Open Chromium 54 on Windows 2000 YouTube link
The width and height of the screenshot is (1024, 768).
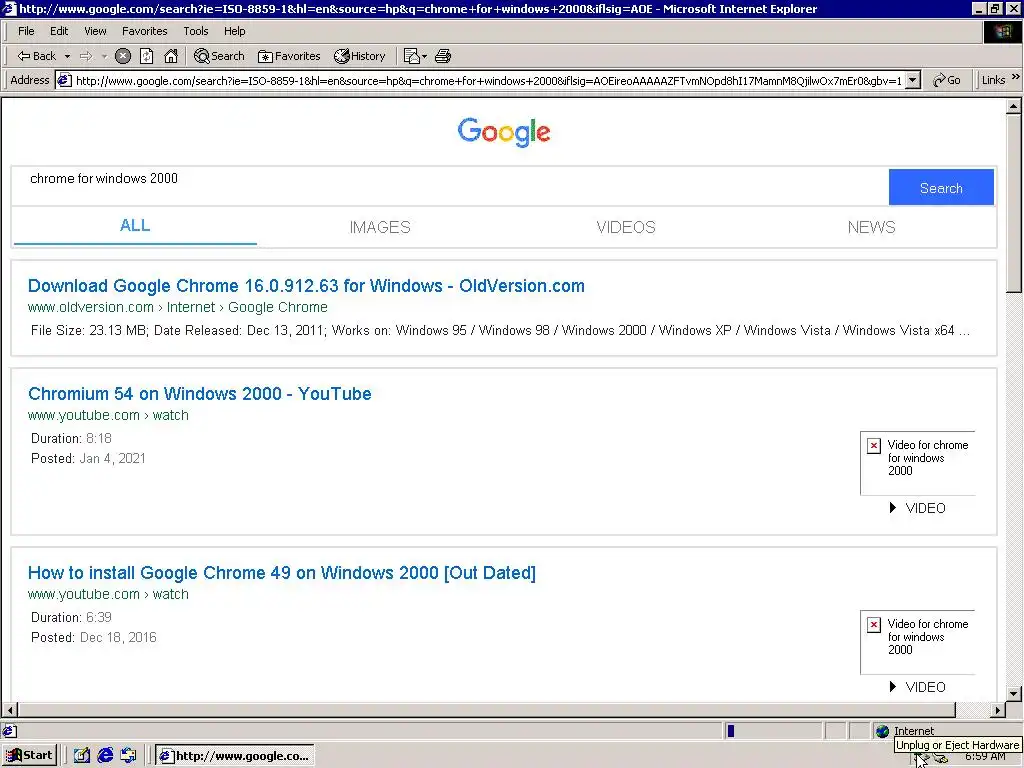200,394
